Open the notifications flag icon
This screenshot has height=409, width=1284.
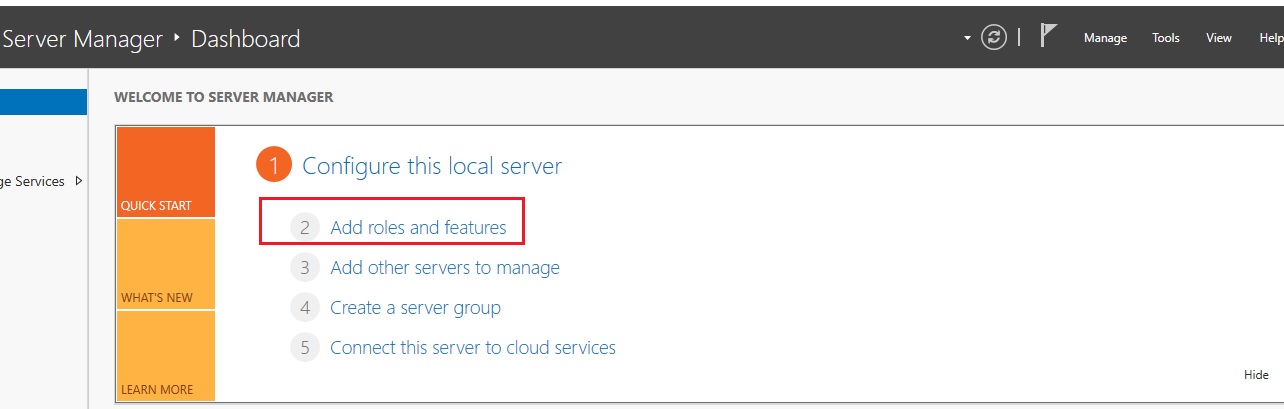pos(1048,37)
